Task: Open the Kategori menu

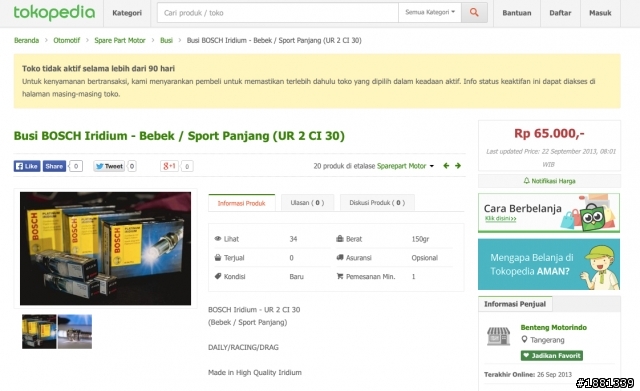Action: [x=127, y=13]
